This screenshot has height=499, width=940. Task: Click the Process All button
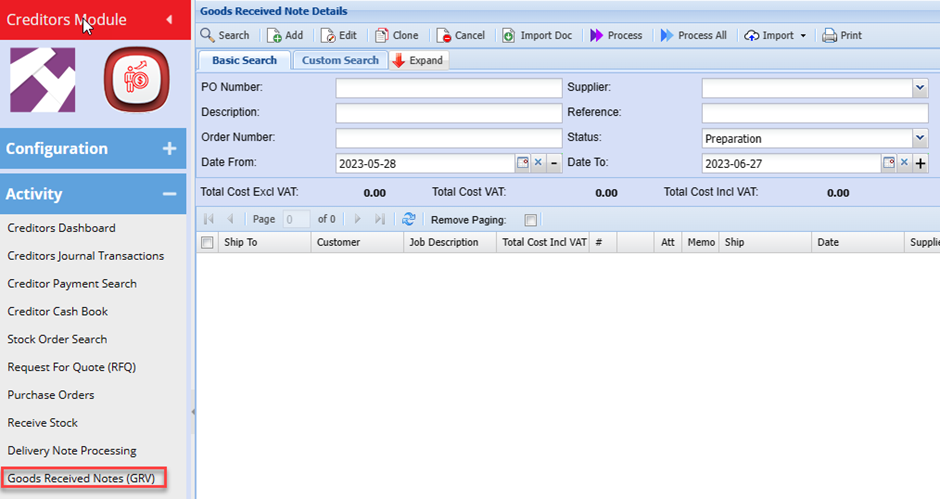point(694,35)
